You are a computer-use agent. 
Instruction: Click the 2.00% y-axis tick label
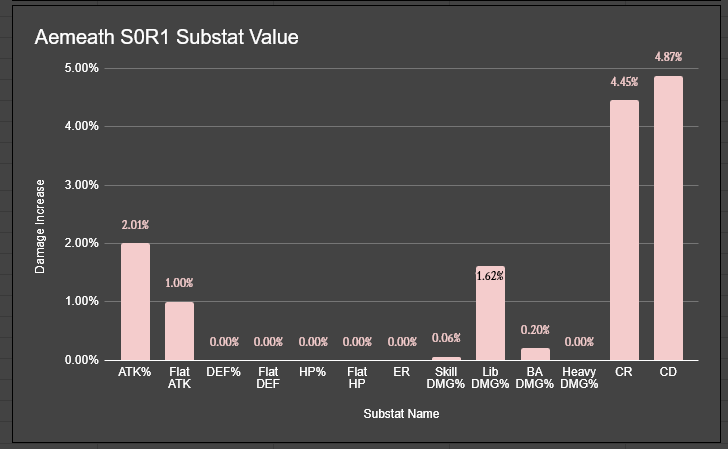click(x=82, y=243)
